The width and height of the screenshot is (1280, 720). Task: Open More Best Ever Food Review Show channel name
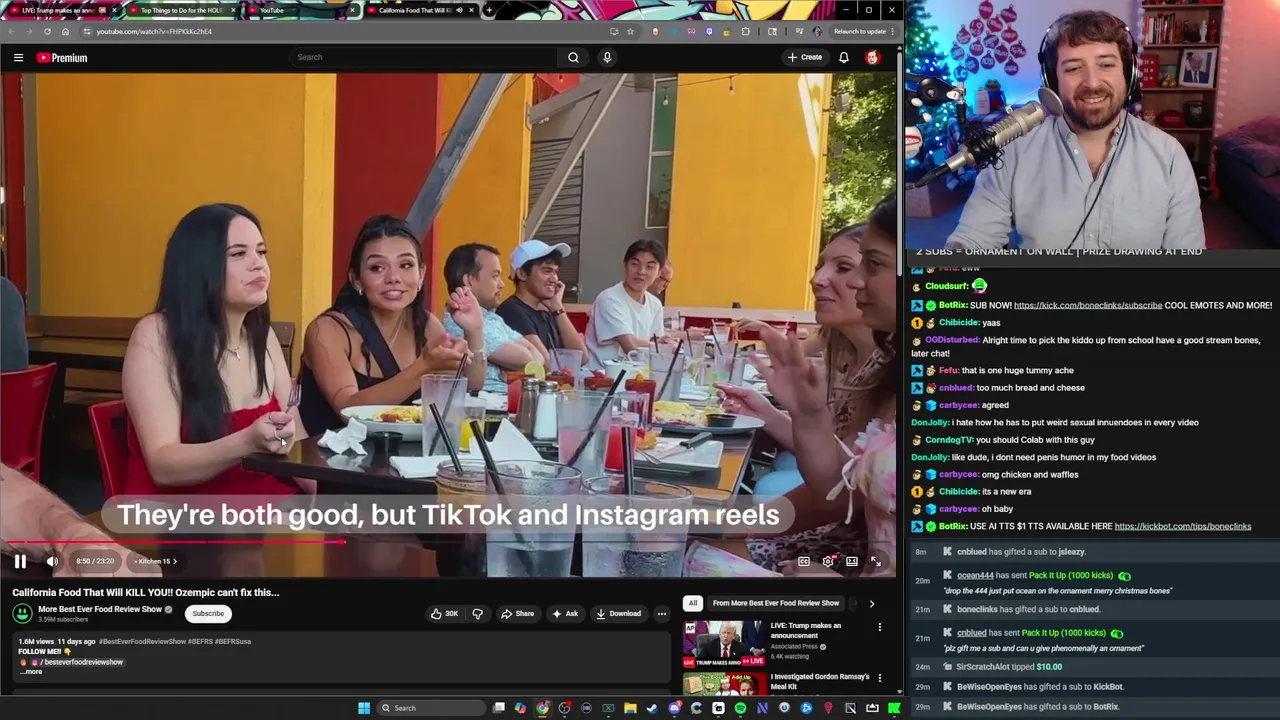[100, 609]
